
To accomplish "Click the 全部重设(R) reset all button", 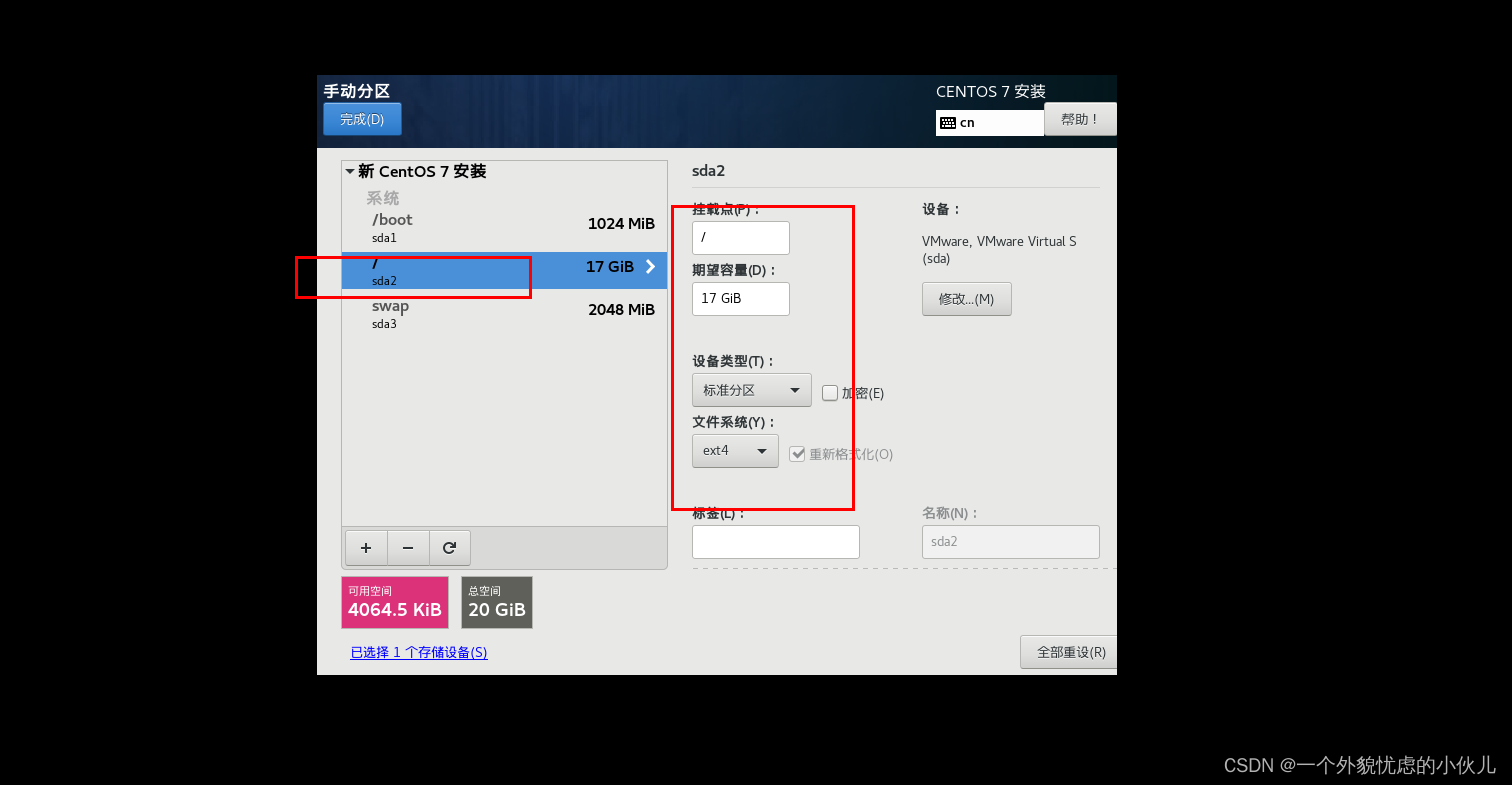I will point(1069,652).
